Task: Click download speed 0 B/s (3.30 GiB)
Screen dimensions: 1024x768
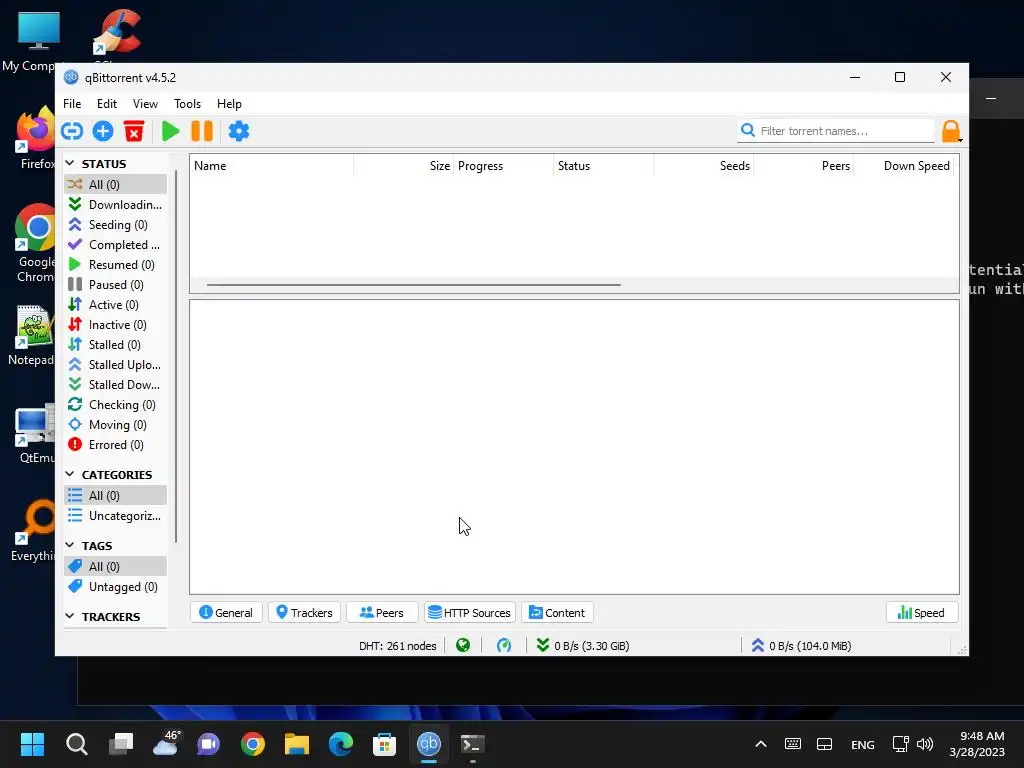Action: 583,646
